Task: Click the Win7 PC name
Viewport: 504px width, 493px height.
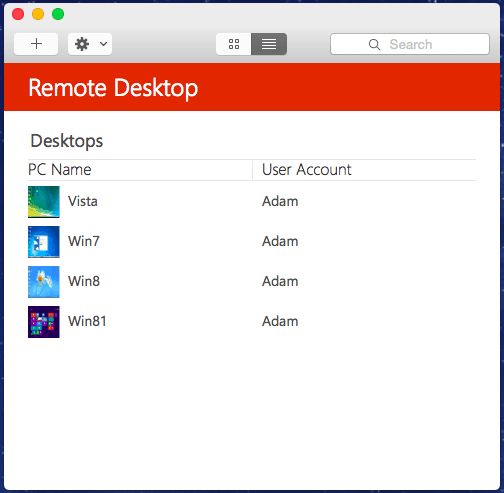Action: (x=84, y=241)
